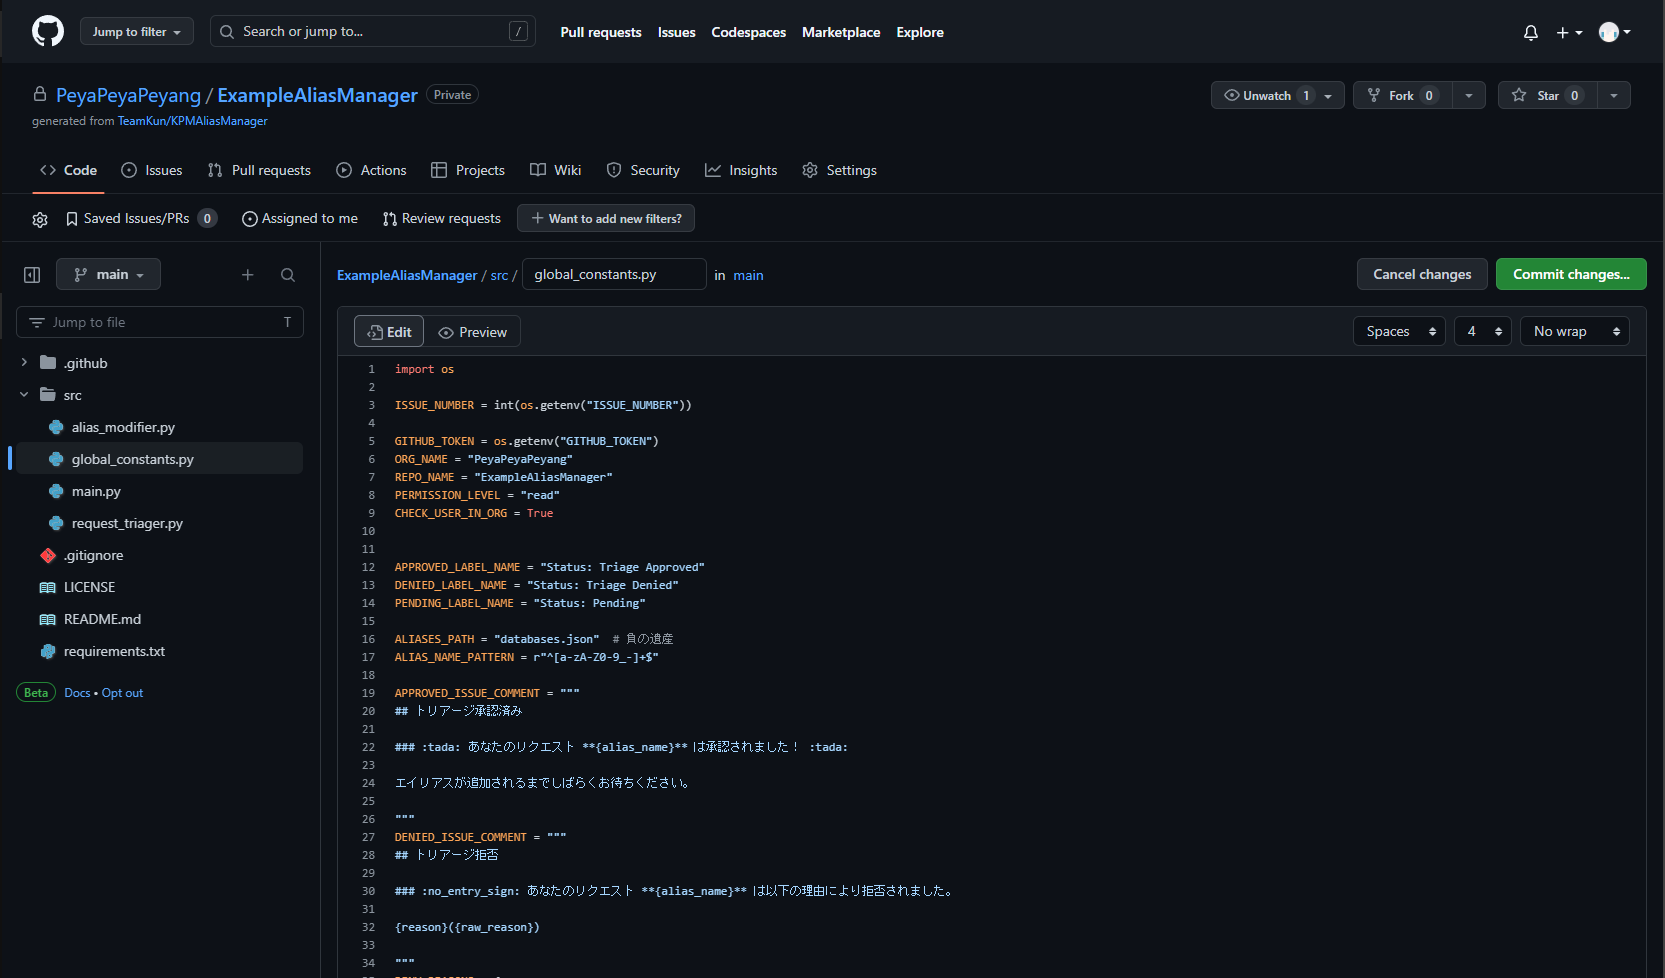Add a new file with plus icon
The width and height of the screenshot is (1665, 978).
click(x=248, y=274)
